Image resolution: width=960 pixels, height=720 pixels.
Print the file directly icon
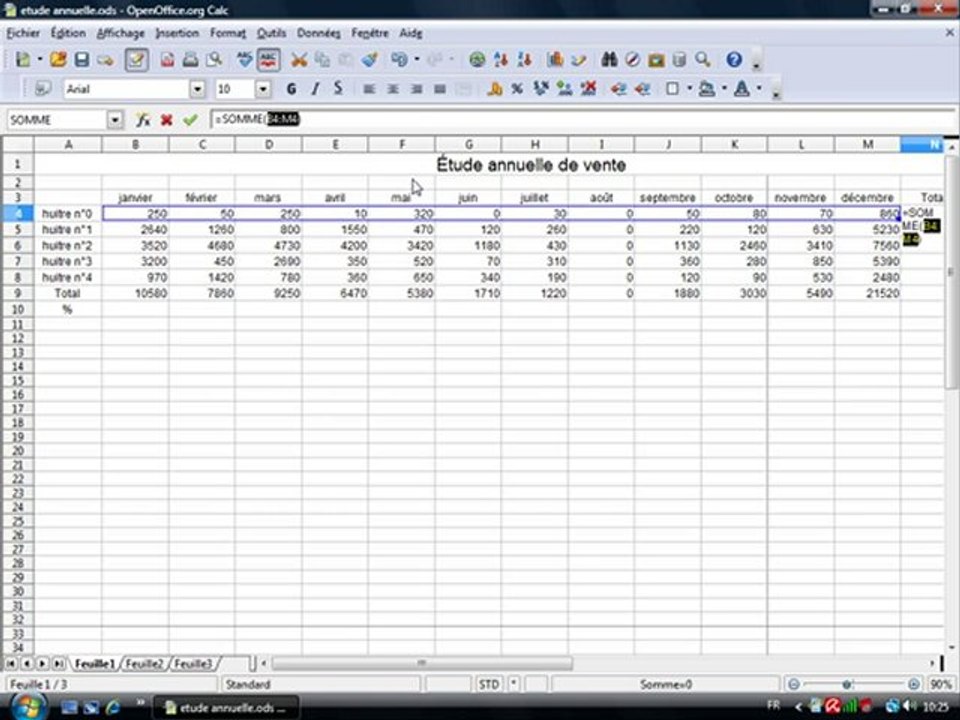point(190,59)
